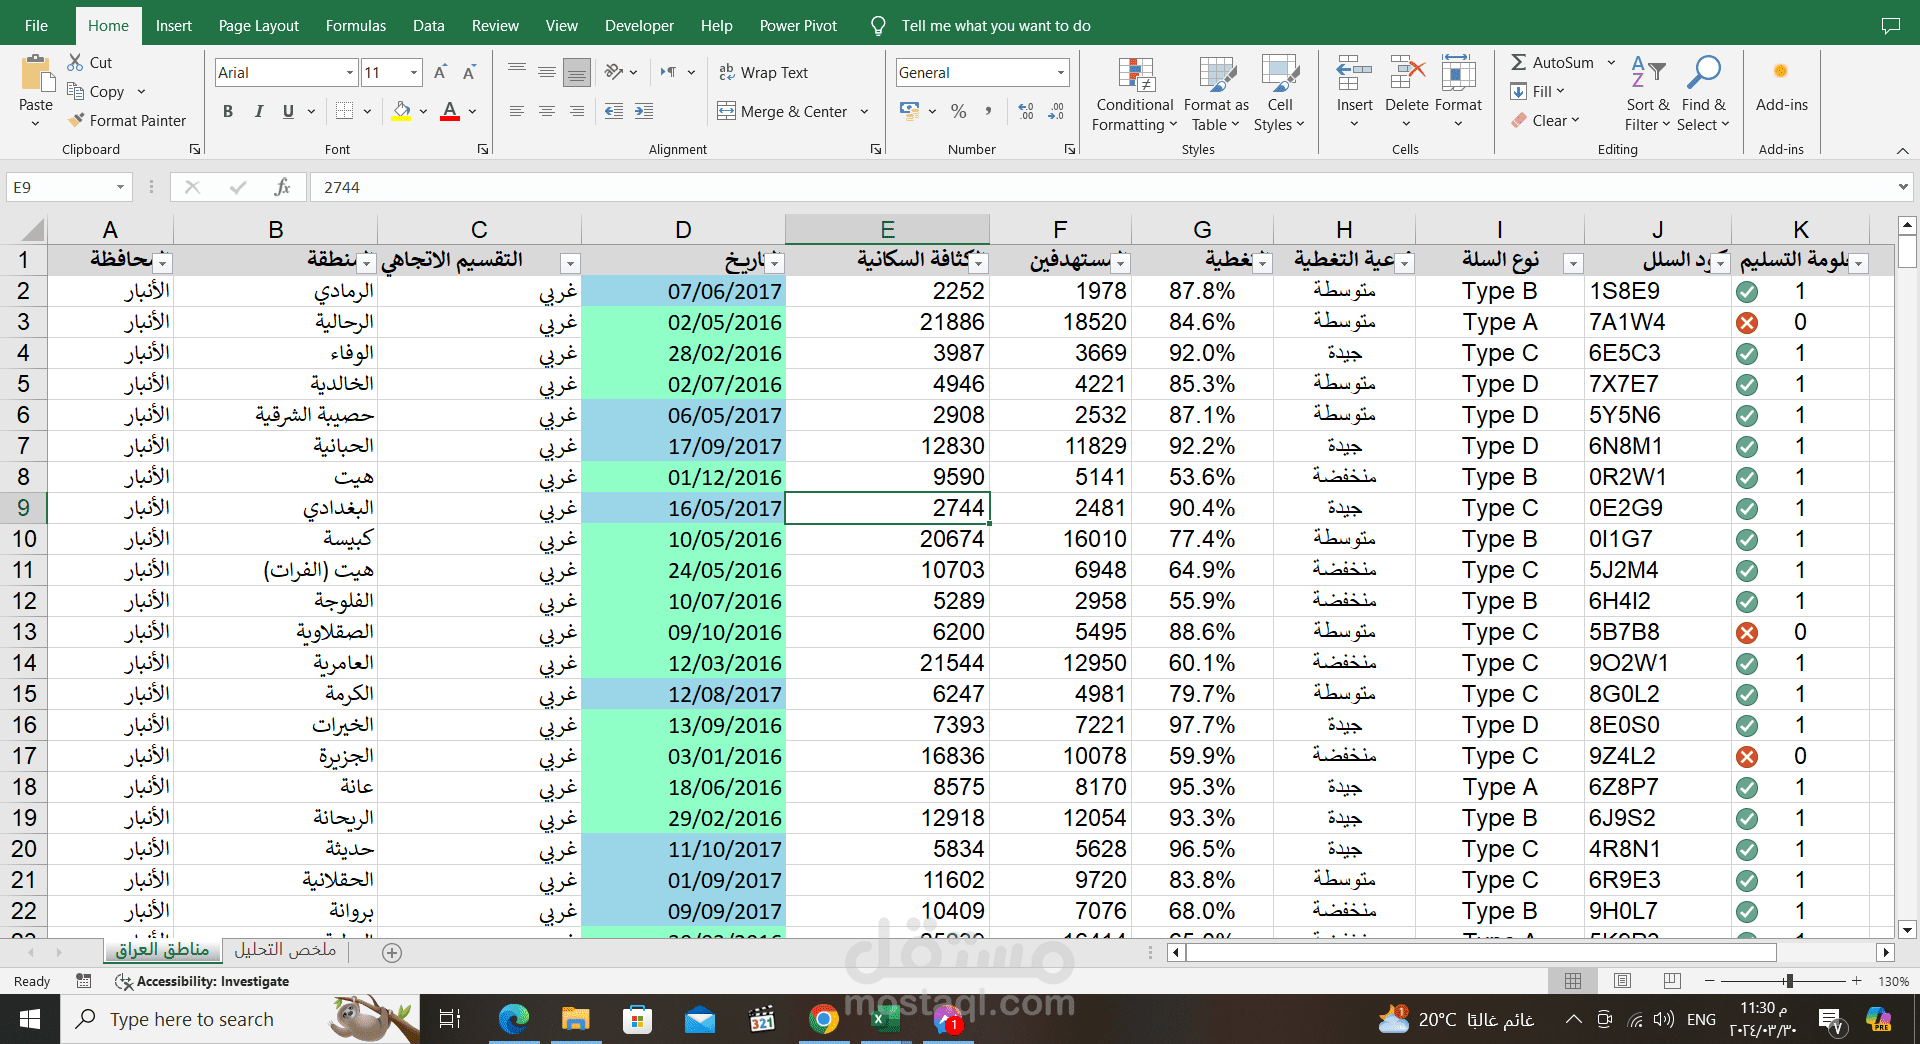Decrease font size with small A icon
1920x1044 pixels.
point(469,73)
